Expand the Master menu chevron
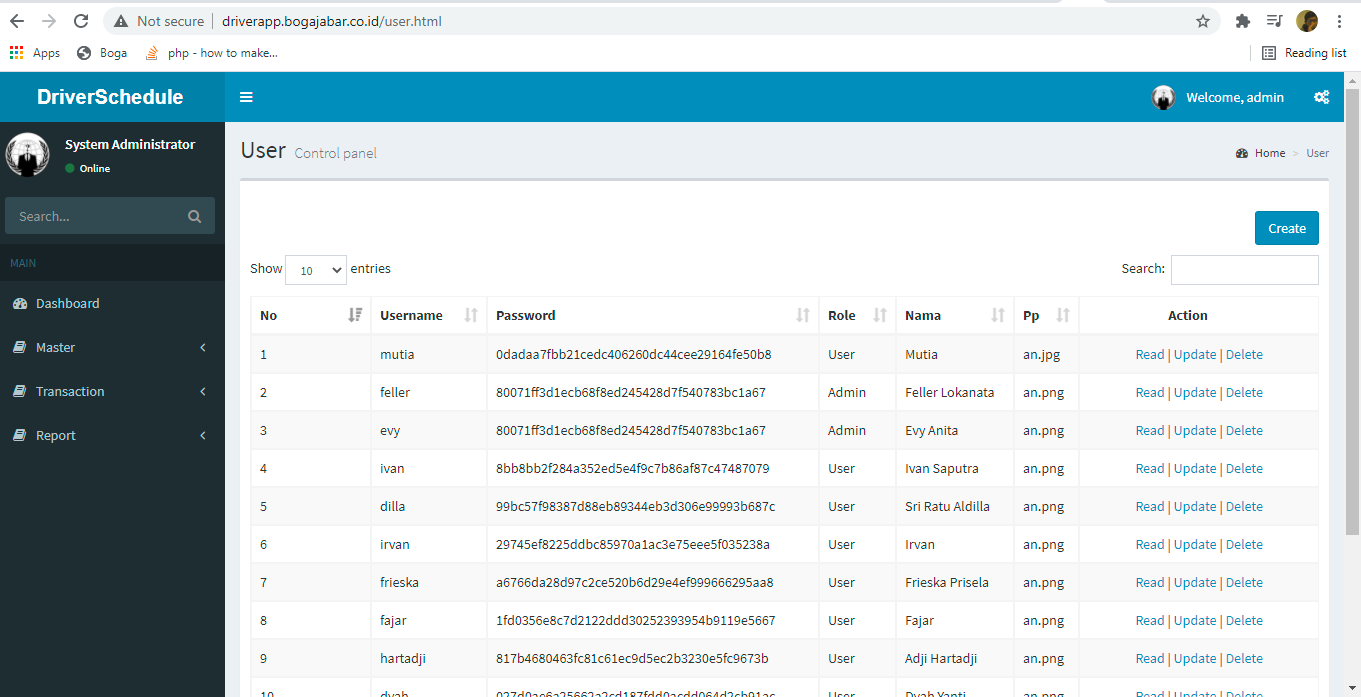 pos(203,347)
